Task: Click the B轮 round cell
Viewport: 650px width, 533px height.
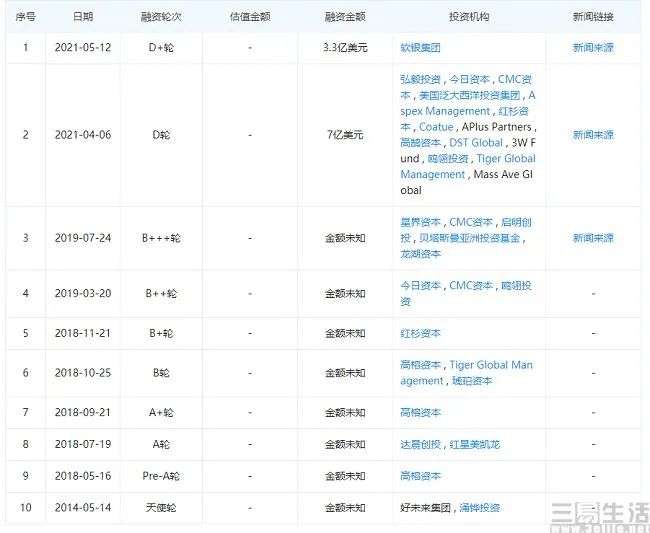Action: click(x=161, y=373)
